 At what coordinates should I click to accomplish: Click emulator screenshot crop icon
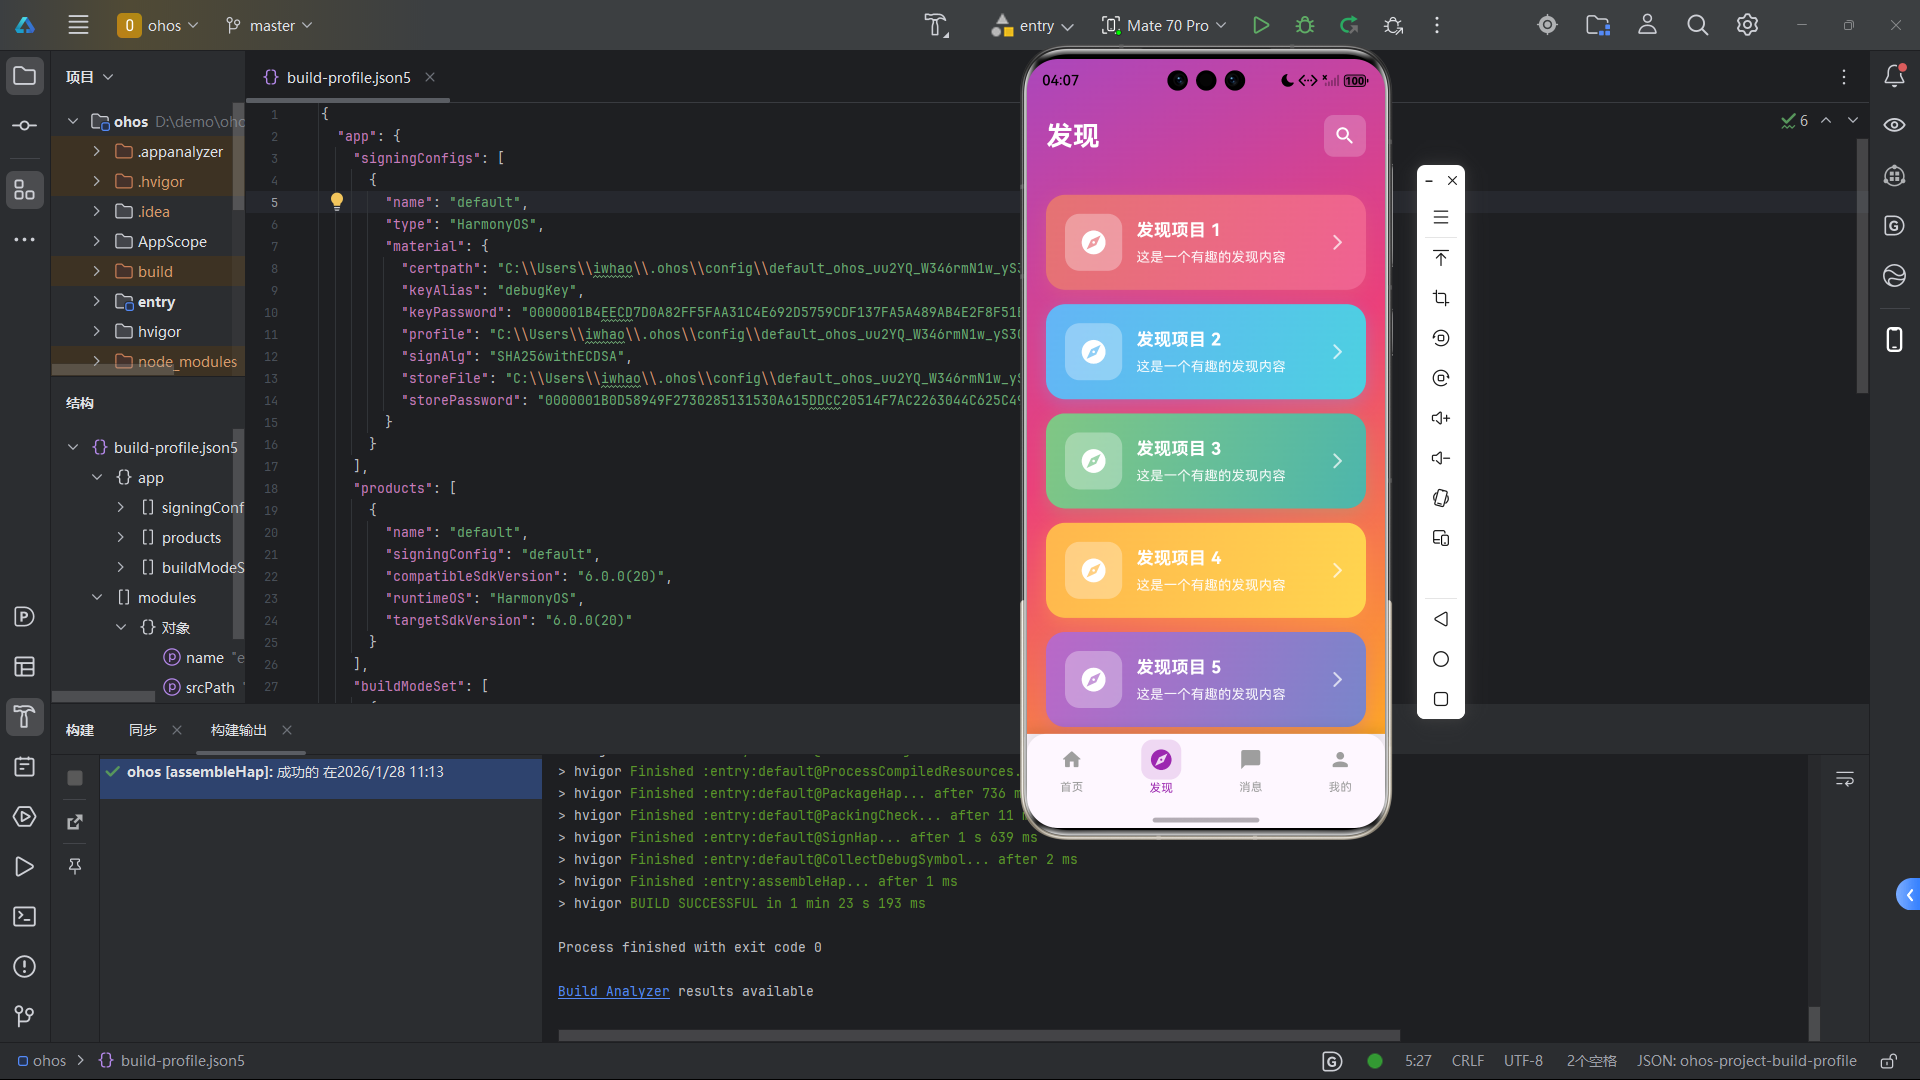[1440, 298]
